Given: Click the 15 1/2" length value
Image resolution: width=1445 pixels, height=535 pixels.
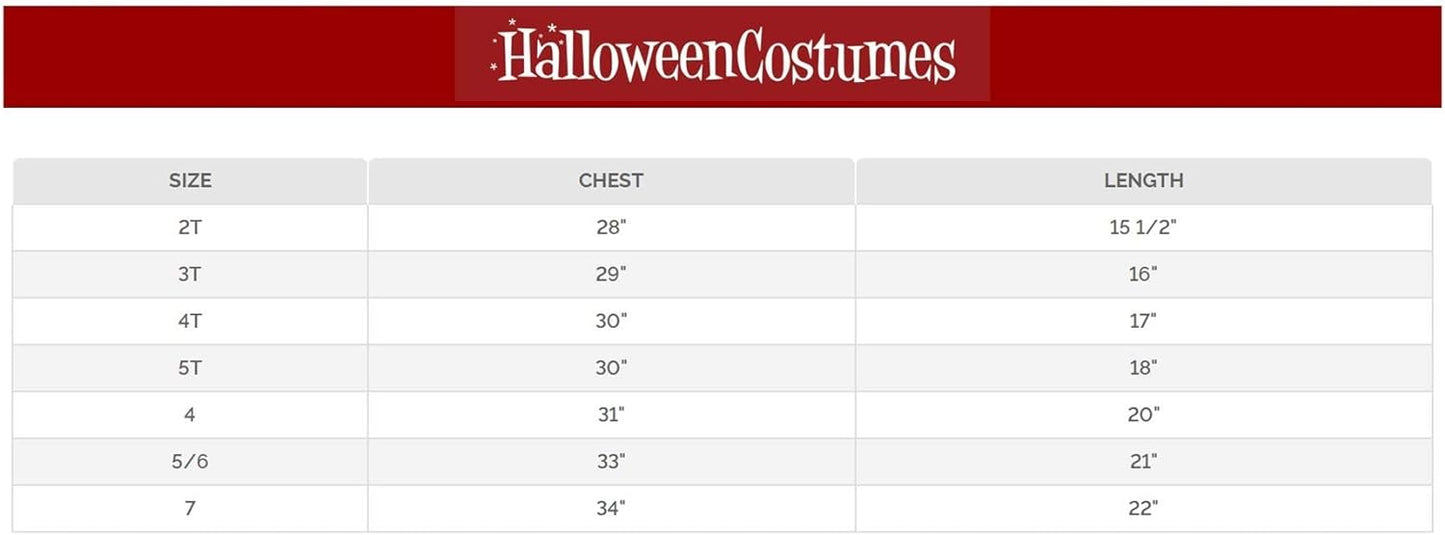Looking at the screenshot, I should click(x=1143, y=227).
